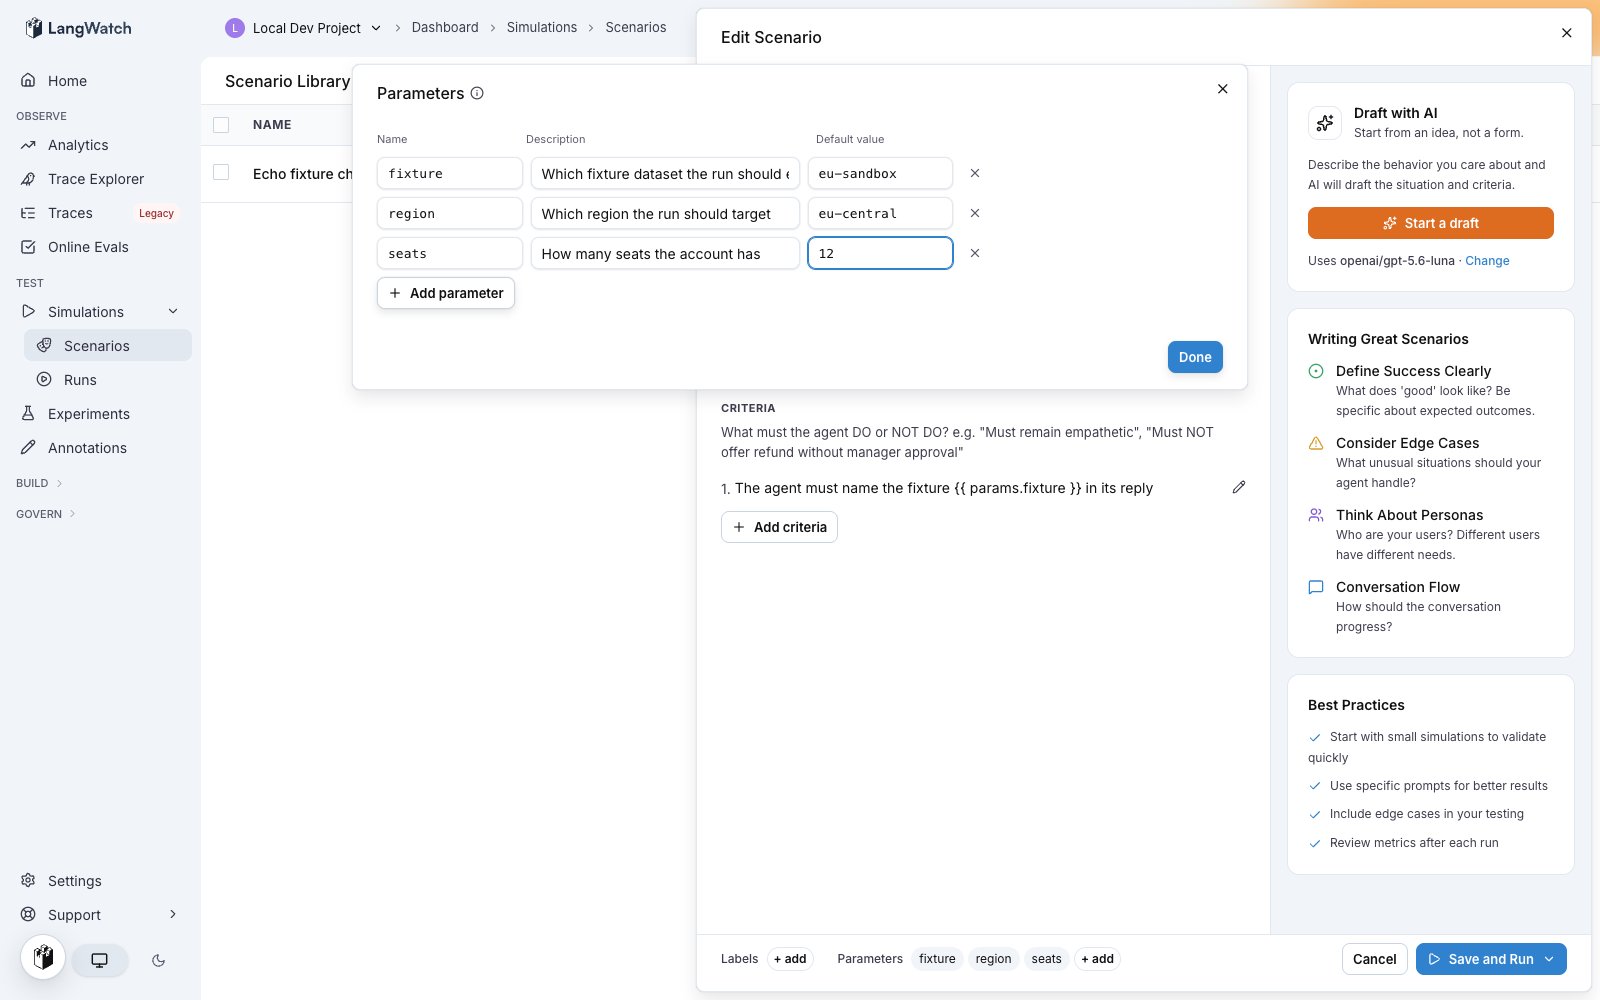Click the Parameters info icon
1600x1000 pixels.
(477, 93)
